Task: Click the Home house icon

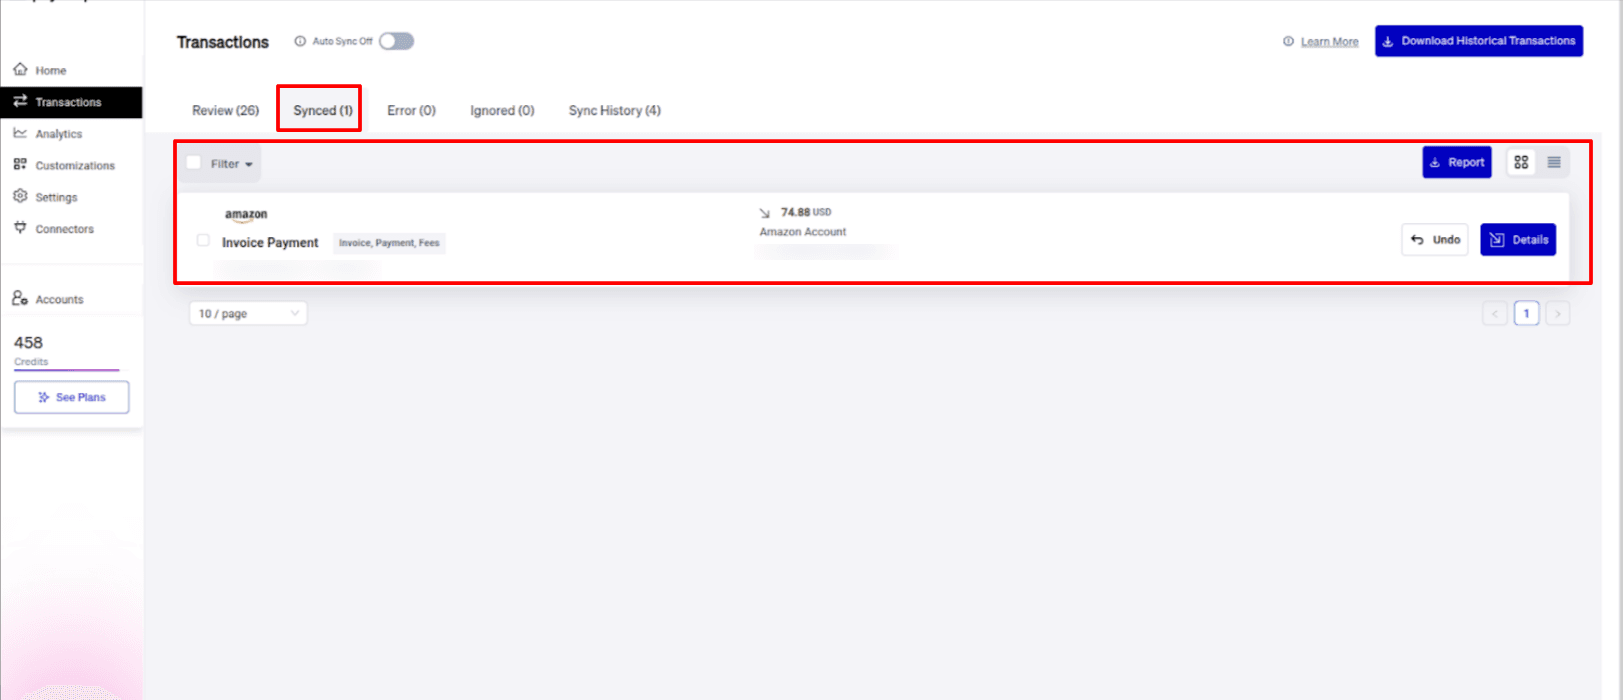Action: (20, 69)
